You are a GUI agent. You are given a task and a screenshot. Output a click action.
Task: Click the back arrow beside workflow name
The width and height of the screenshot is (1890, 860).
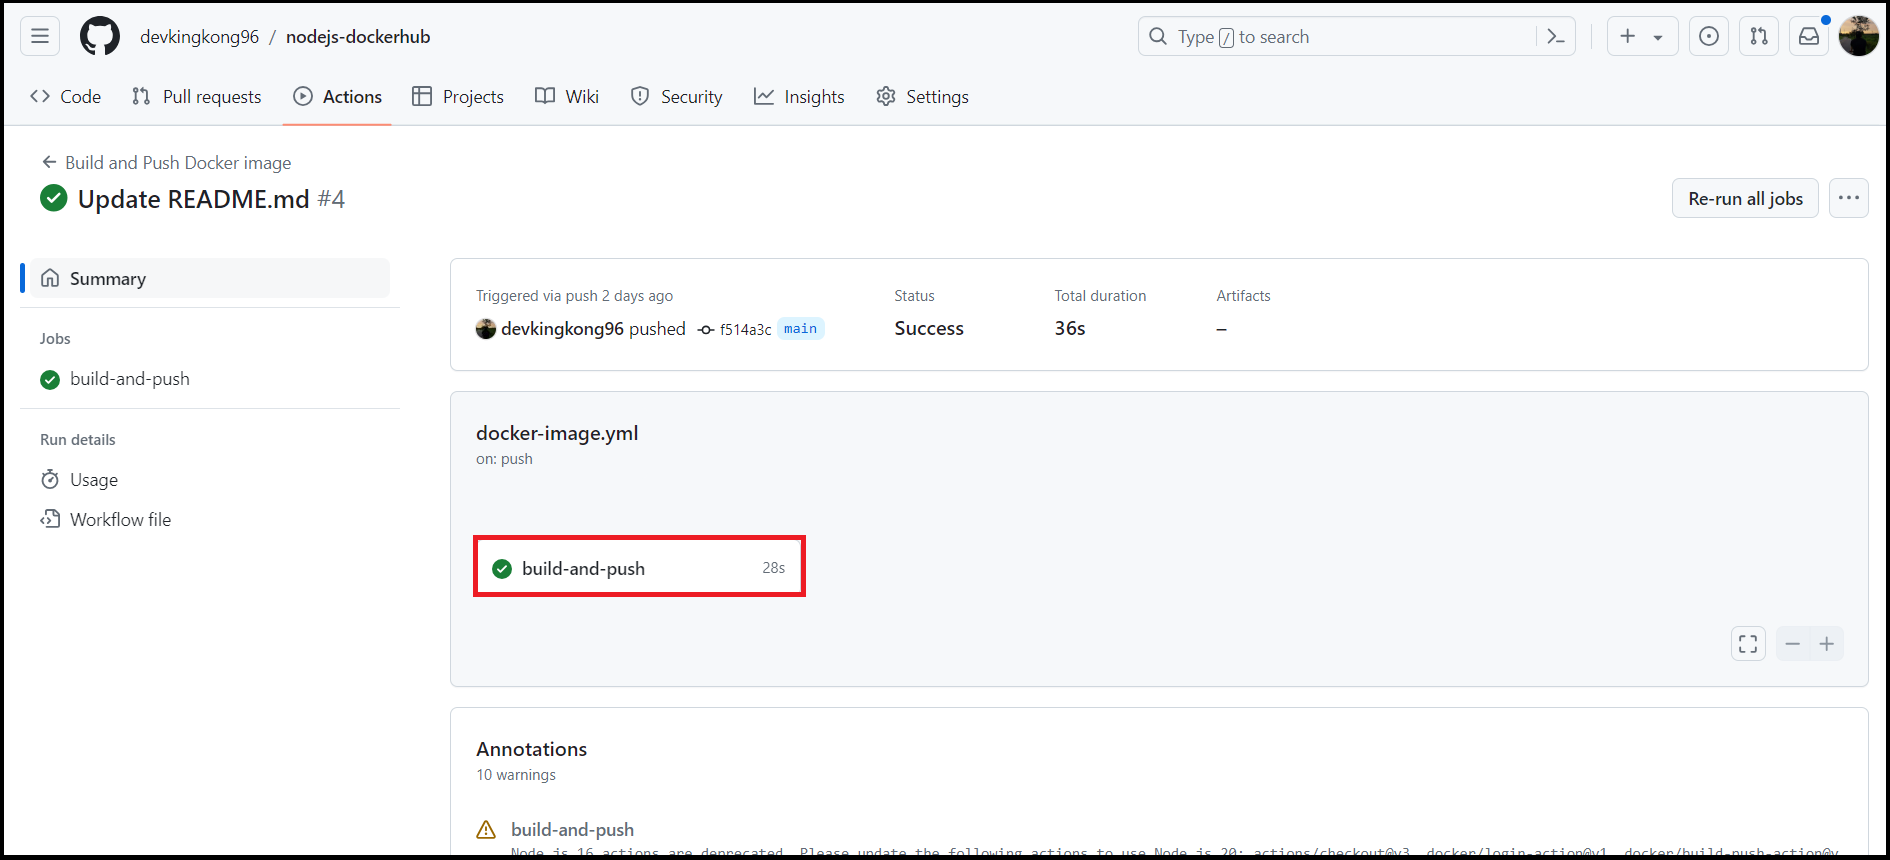[49, 162]
